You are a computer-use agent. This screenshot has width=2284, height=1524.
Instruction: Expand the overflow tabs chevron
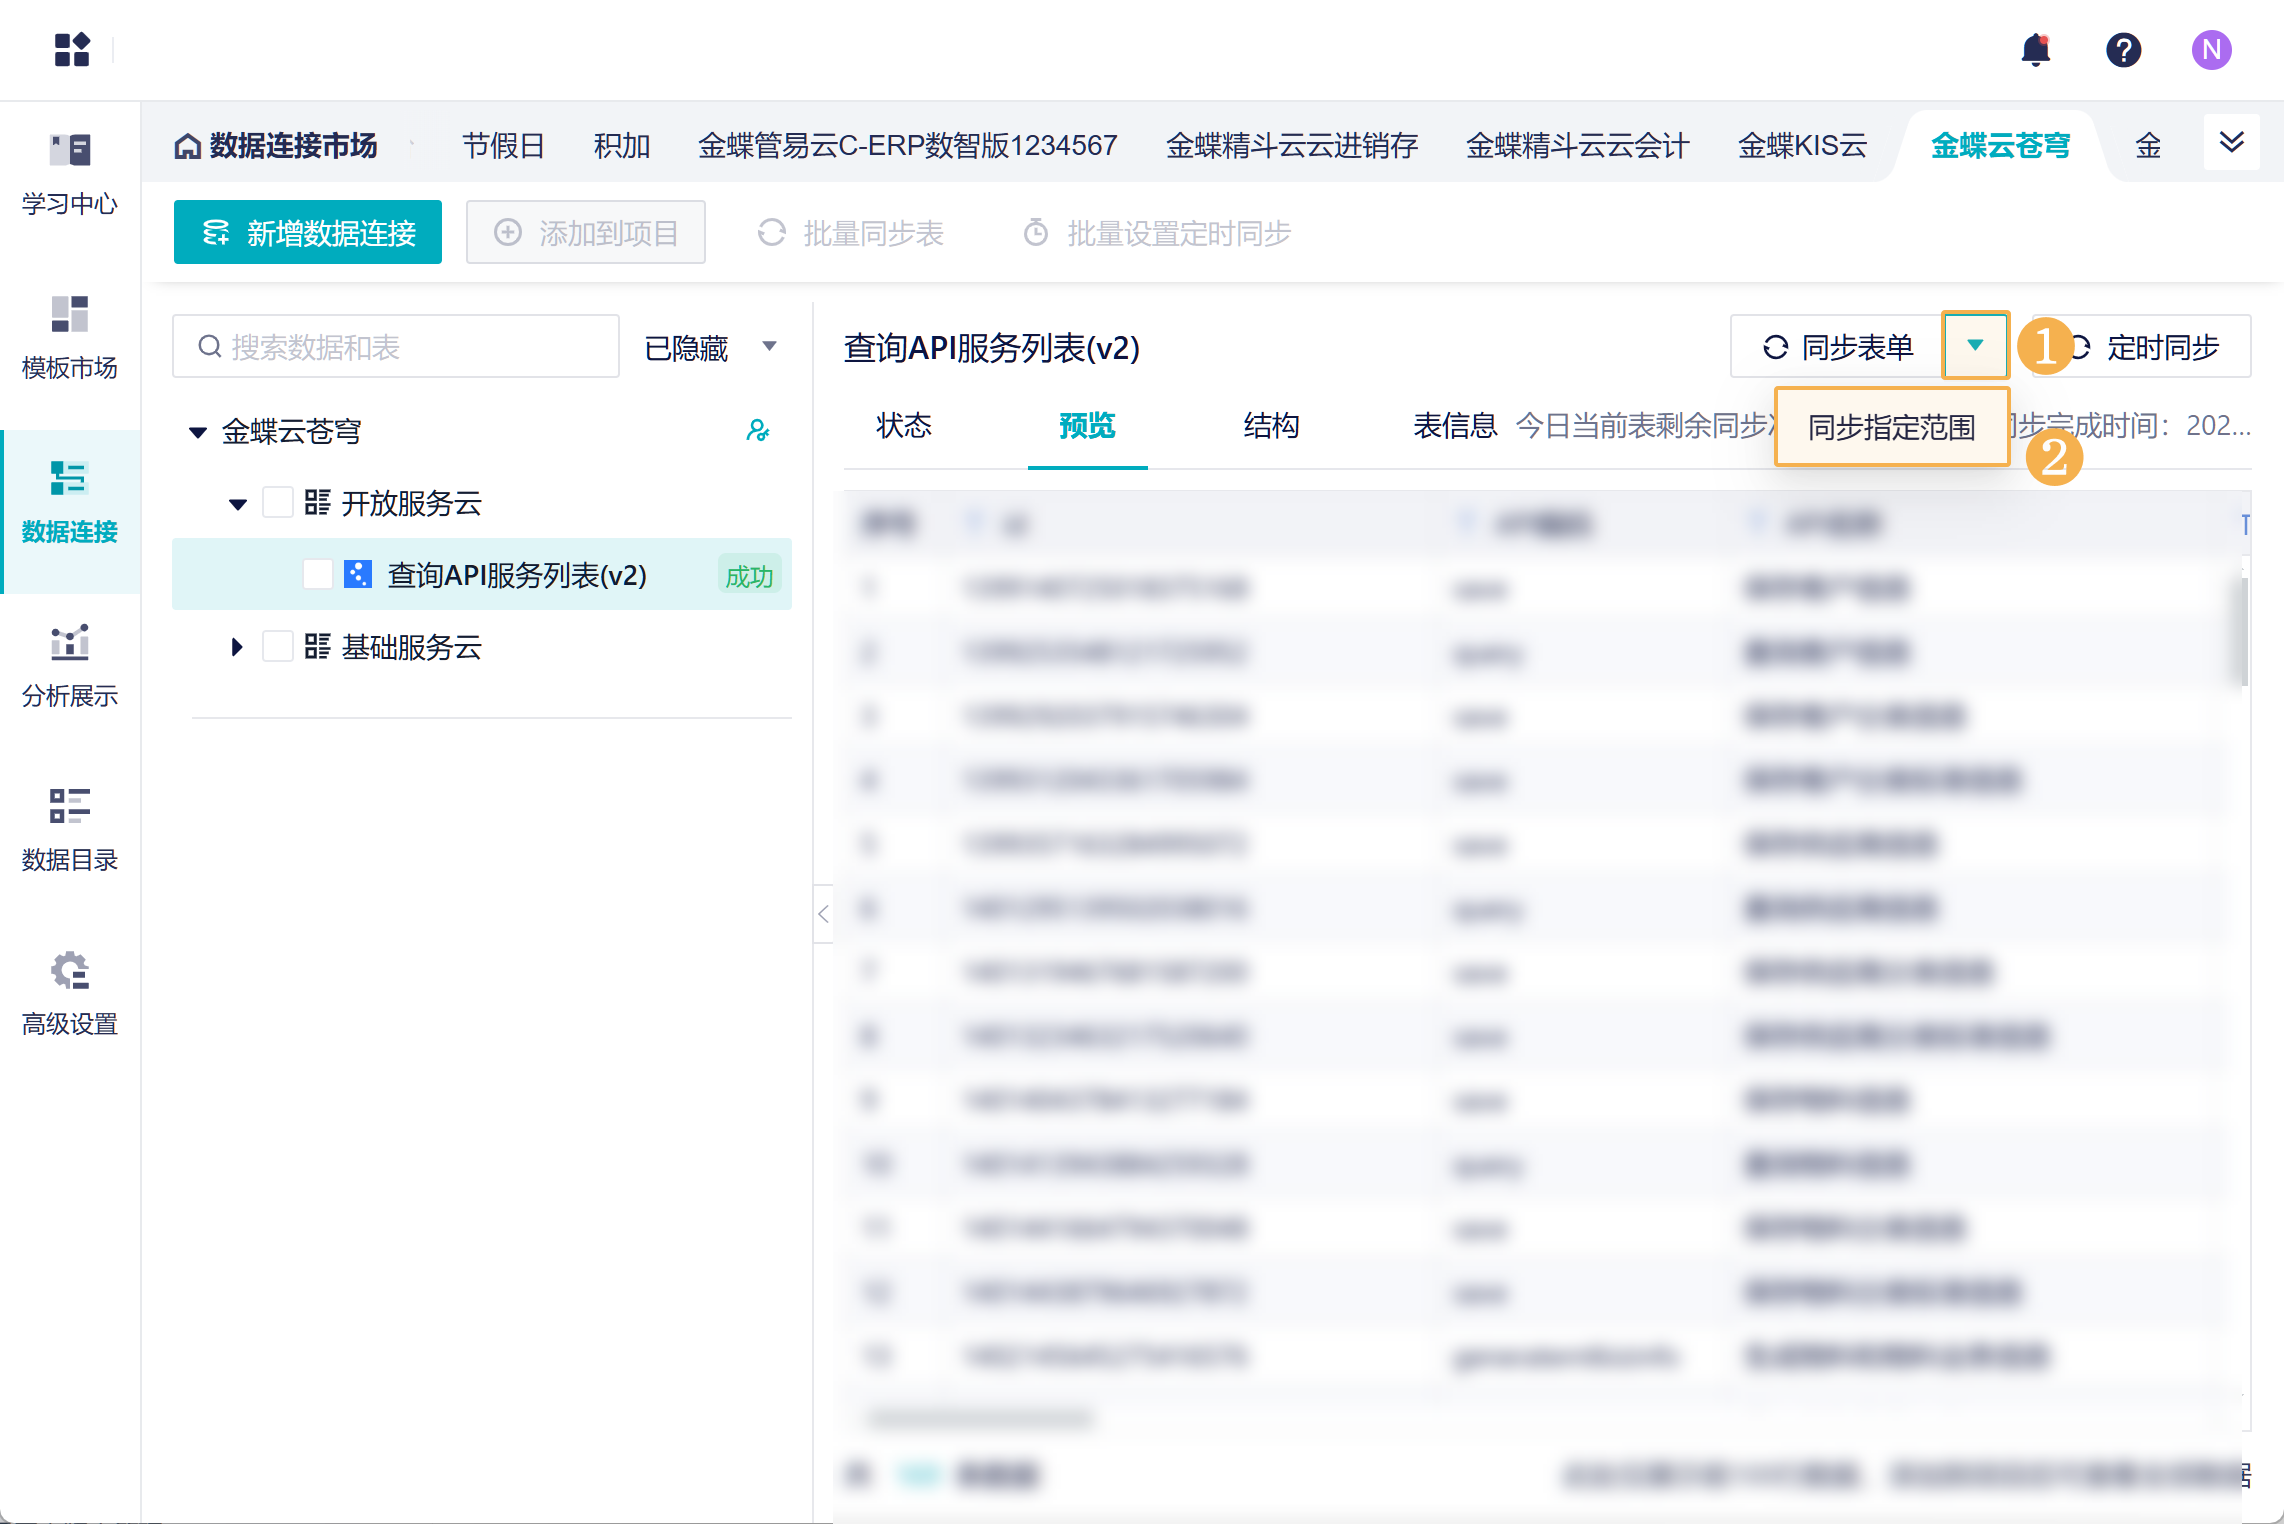[x=2231, y=143]
